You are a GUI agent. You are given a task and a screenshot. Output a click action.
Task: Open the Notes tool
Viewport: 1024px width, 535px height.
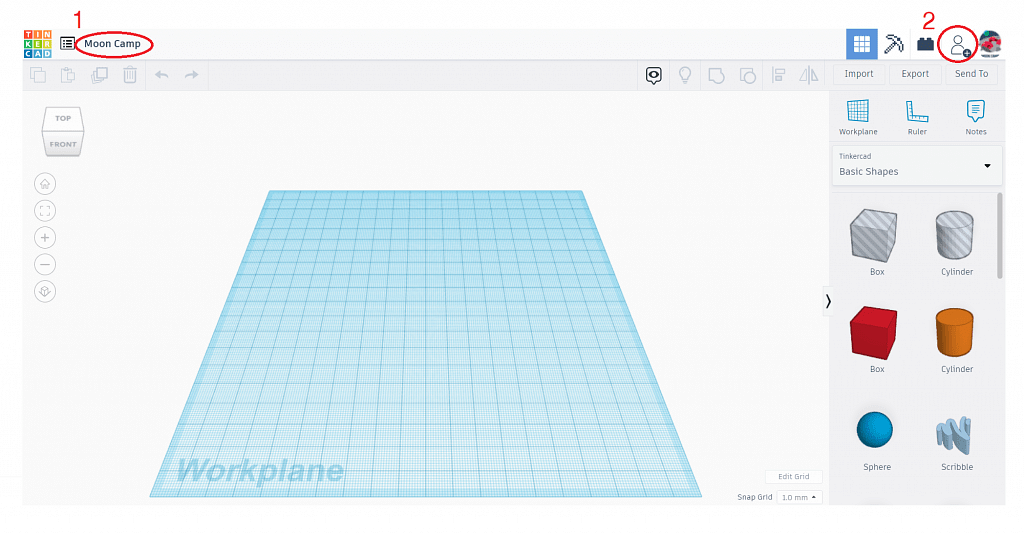[976, 116]
